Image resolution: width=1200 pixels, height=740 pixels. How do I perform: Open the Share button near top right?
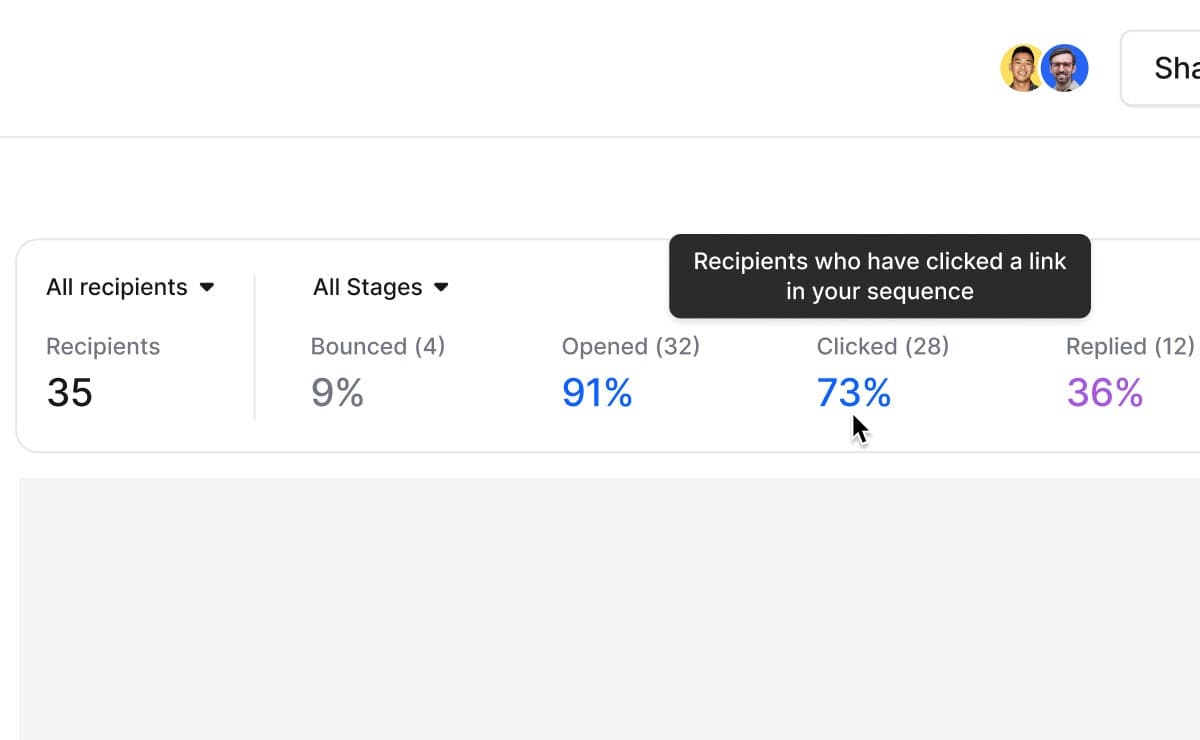pyautogui.click(x=1173, y=68)
